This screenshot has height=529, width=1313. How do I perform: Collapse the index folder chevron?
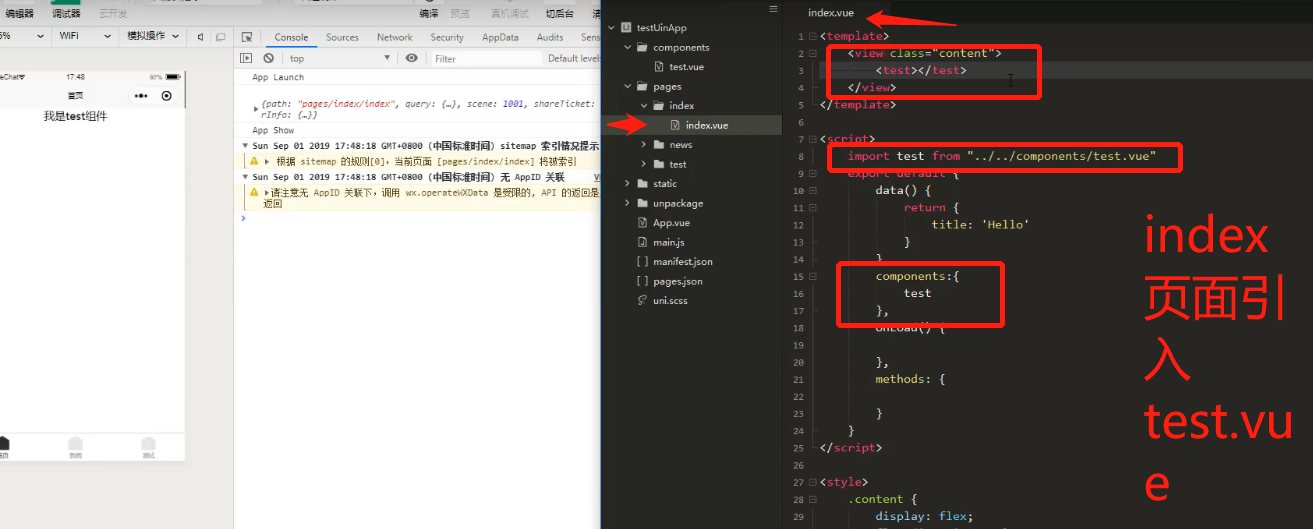point(644,106)
